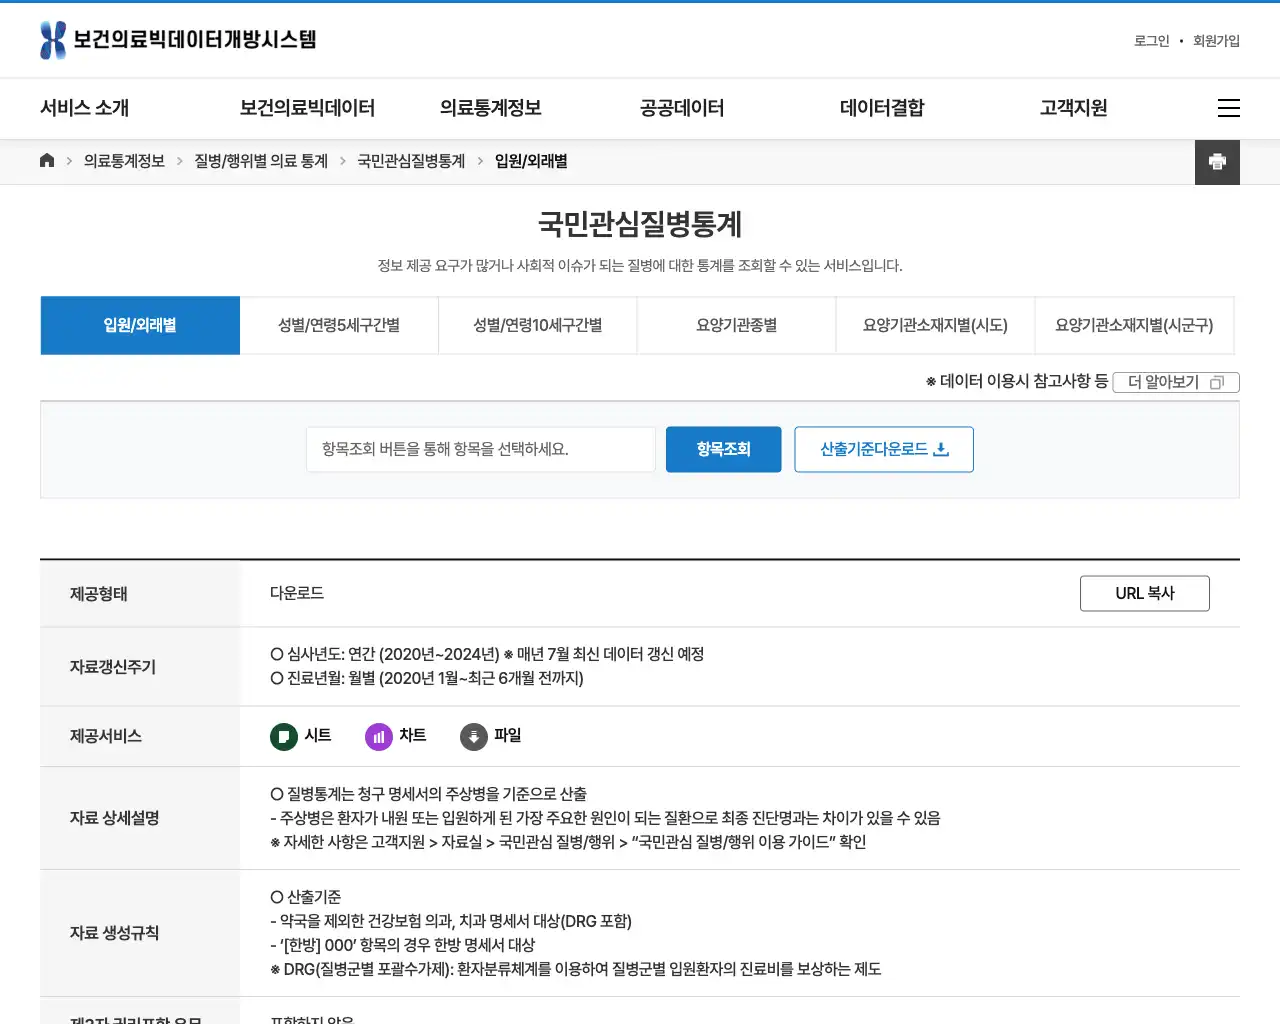This screenshot has width=1280, height=1024.
Task: Open the hamburger full menu icon
Action: pos(1229,108)
